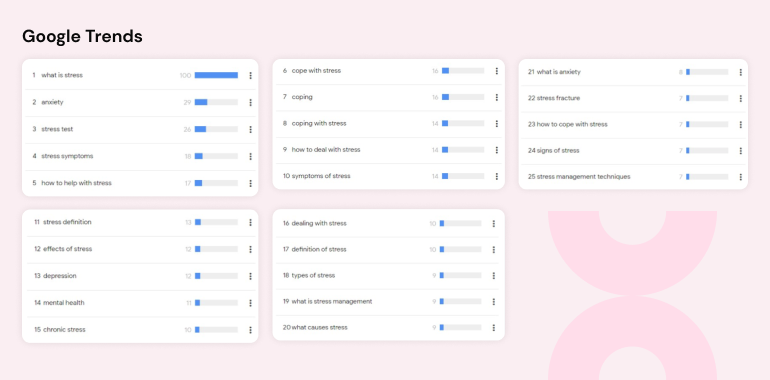Open the three-dot menu for 'coping with stress'

(x=497, y=124)
